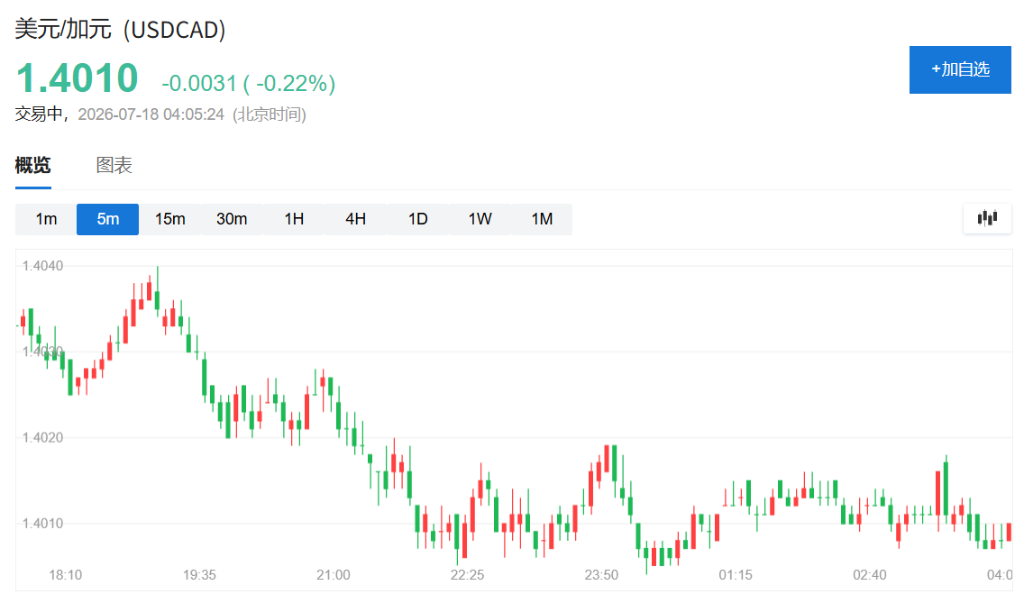Select the 15m interval

tap(170, 219)
